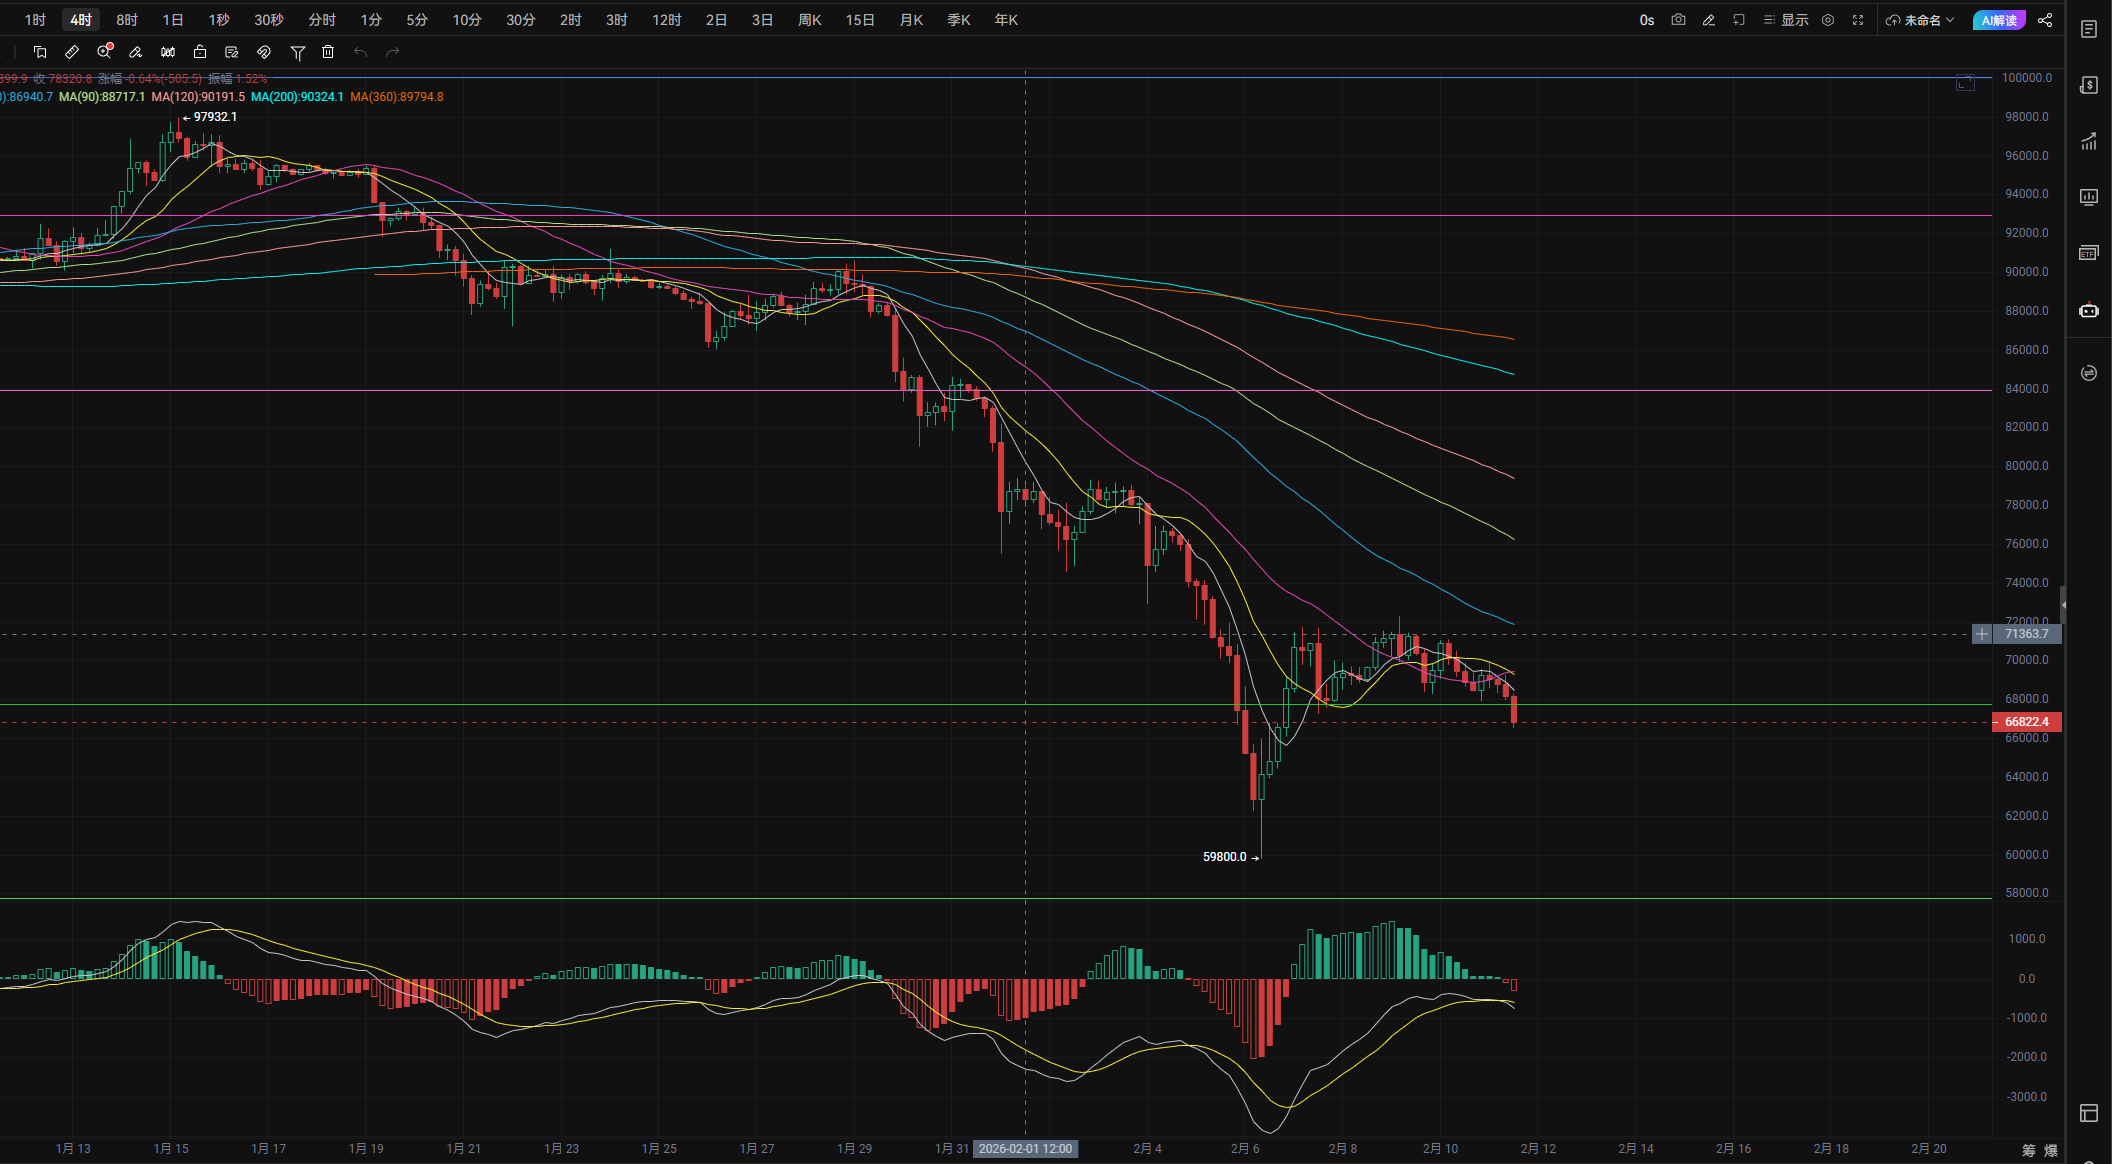2112x1164 pixels.
Task: Click the AI解读 button
Action: click(x=1998, y=20)
